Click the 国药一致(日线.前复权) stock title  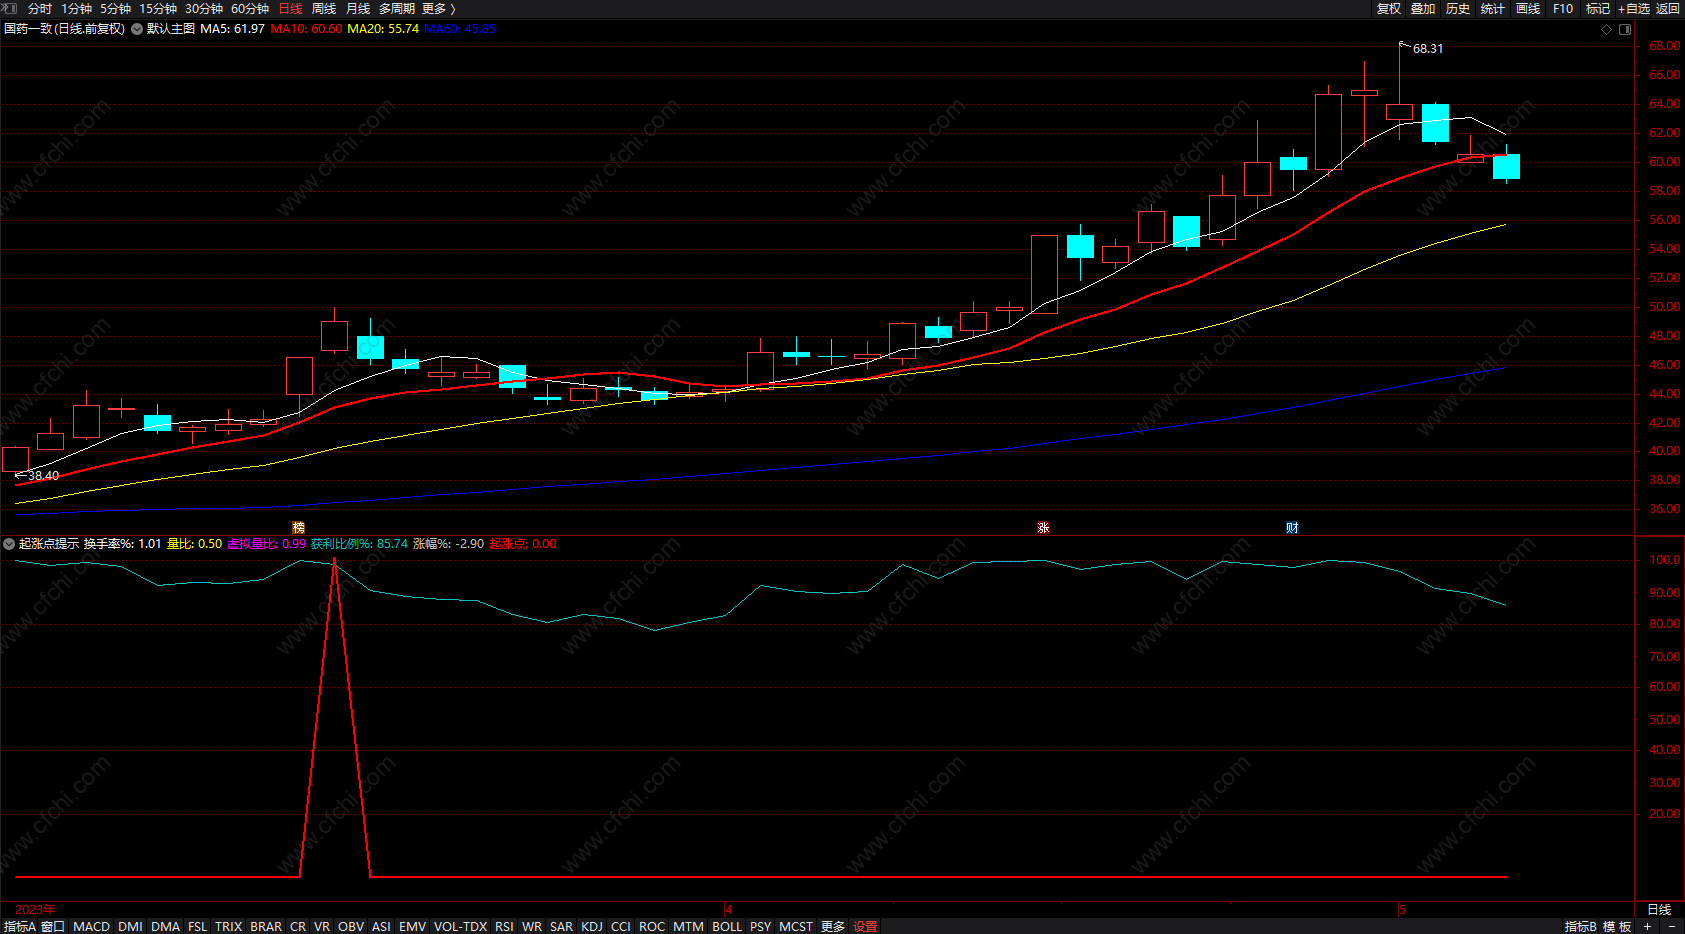pos(64,29)
